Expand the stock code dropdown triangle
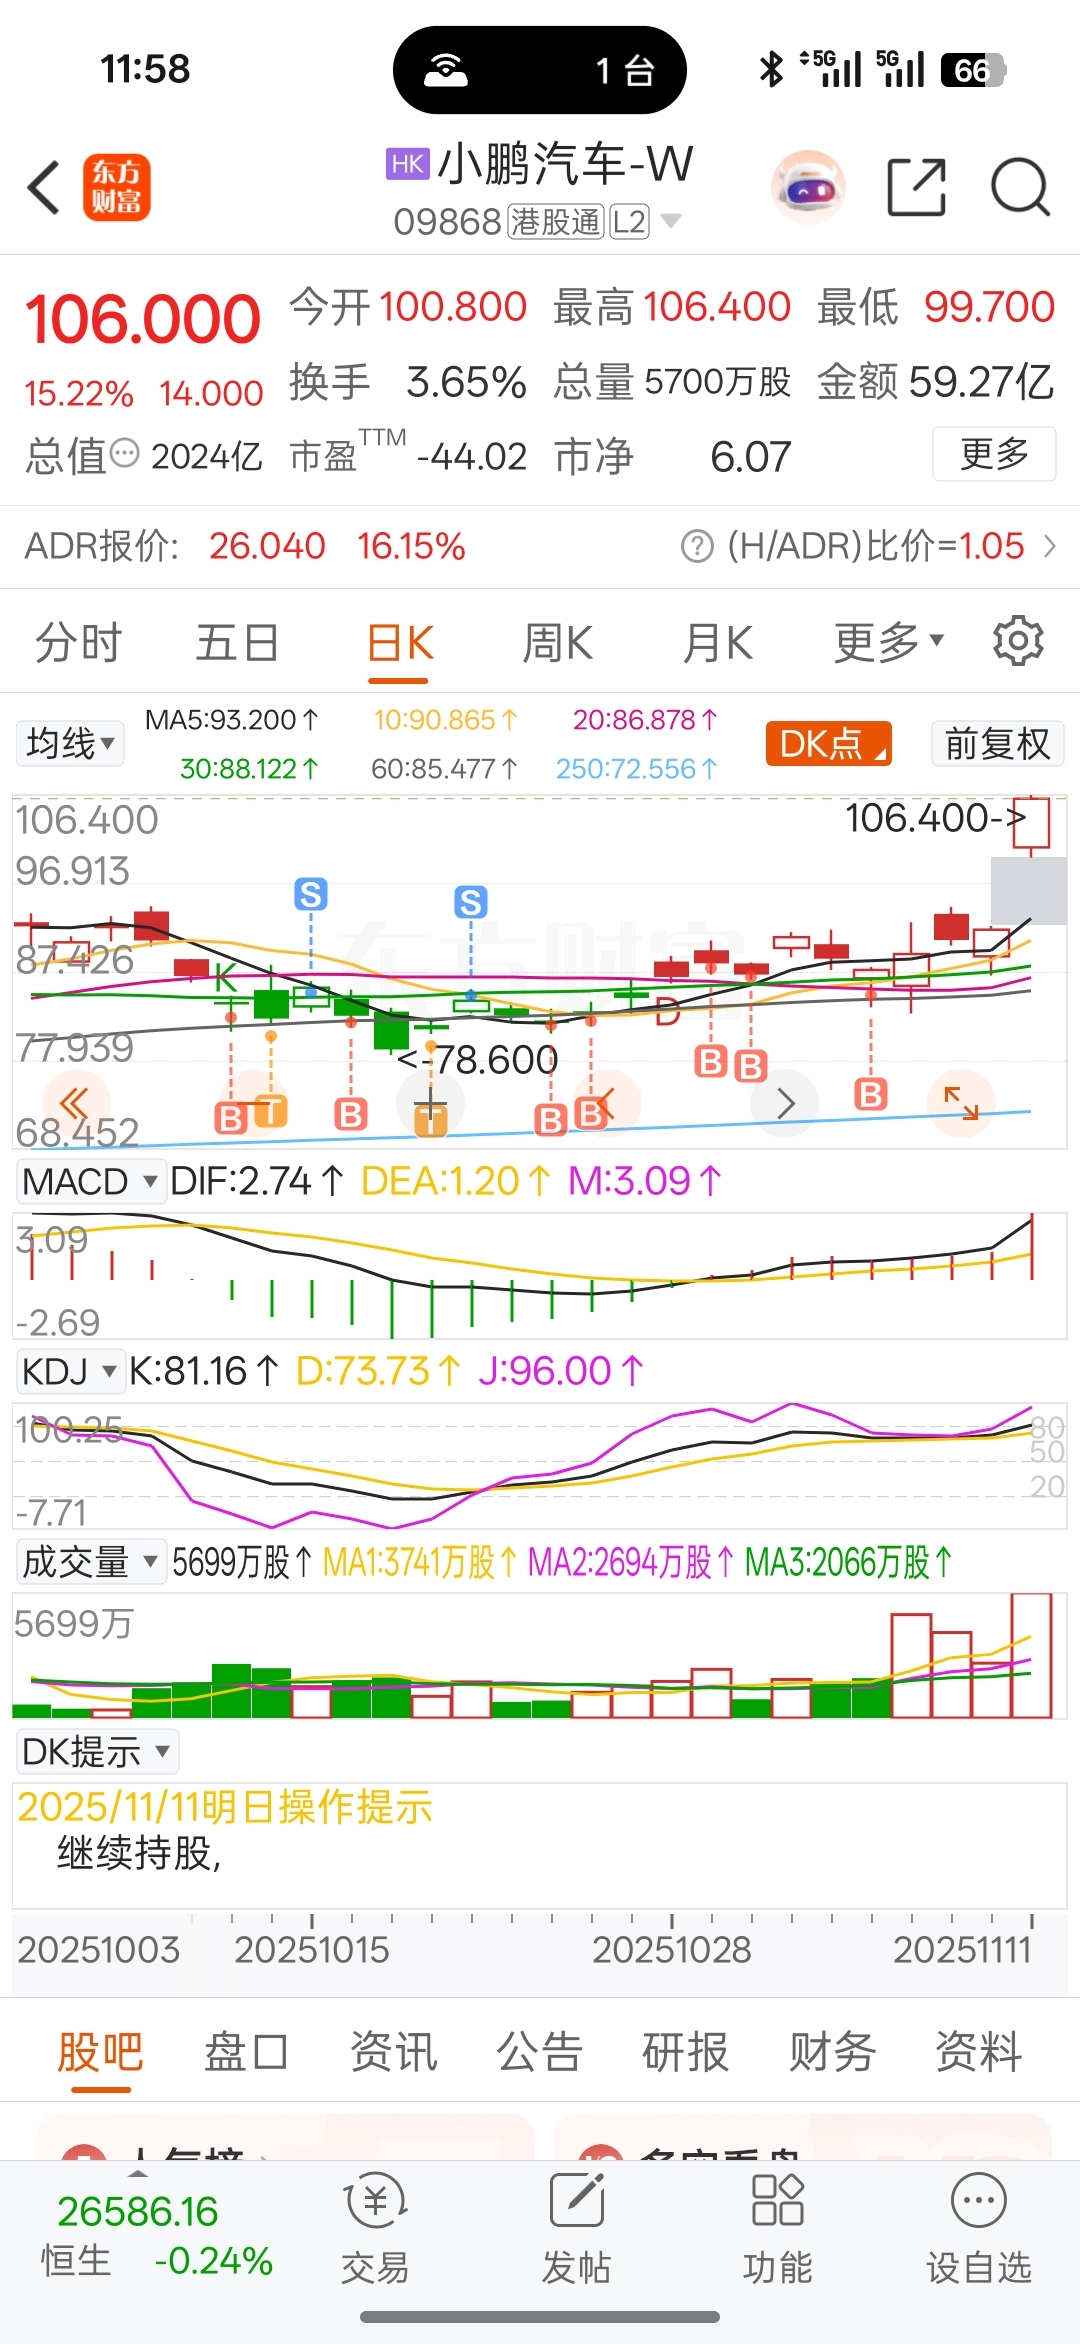This screenshot has width=1080, height=2344. pos(671,221)
